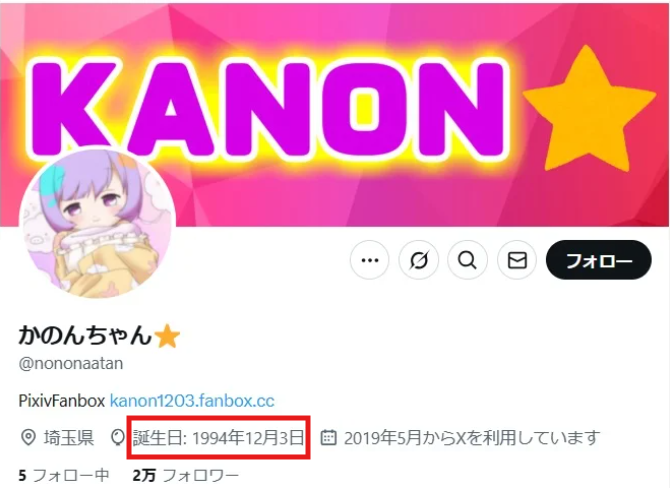This screenshot has width=670, height=488.
Task: Open direct message envelope icon
Action: (517, 260)
